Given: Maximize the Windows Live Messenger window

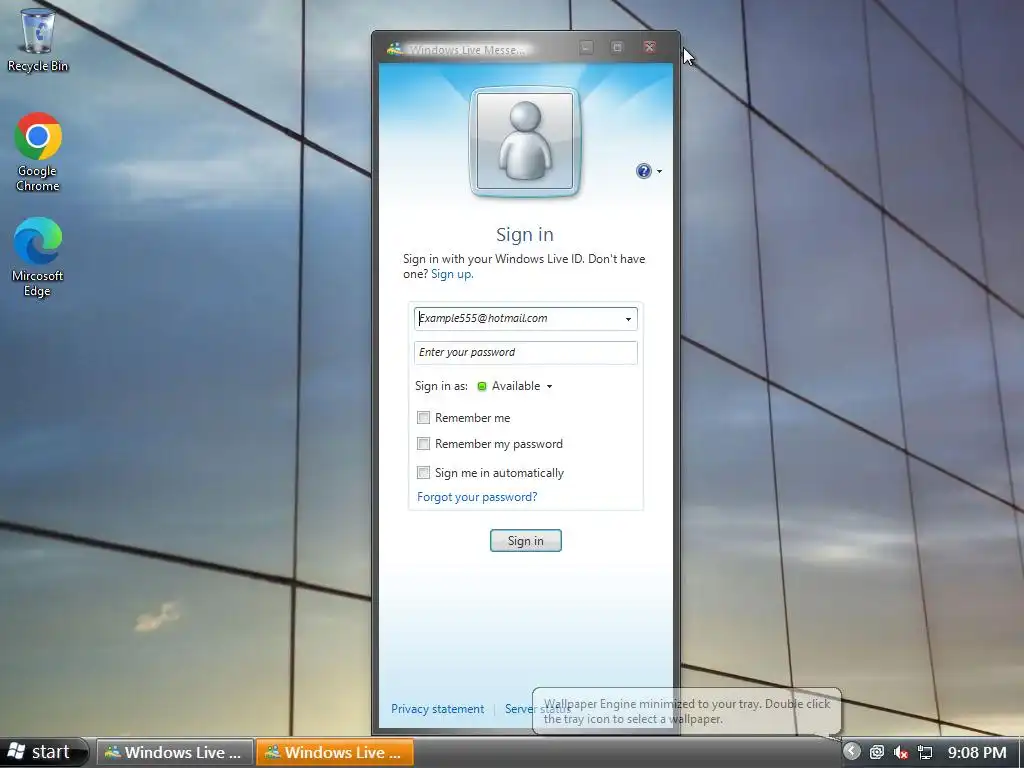Looking at the screenshot, I should 617,48.
